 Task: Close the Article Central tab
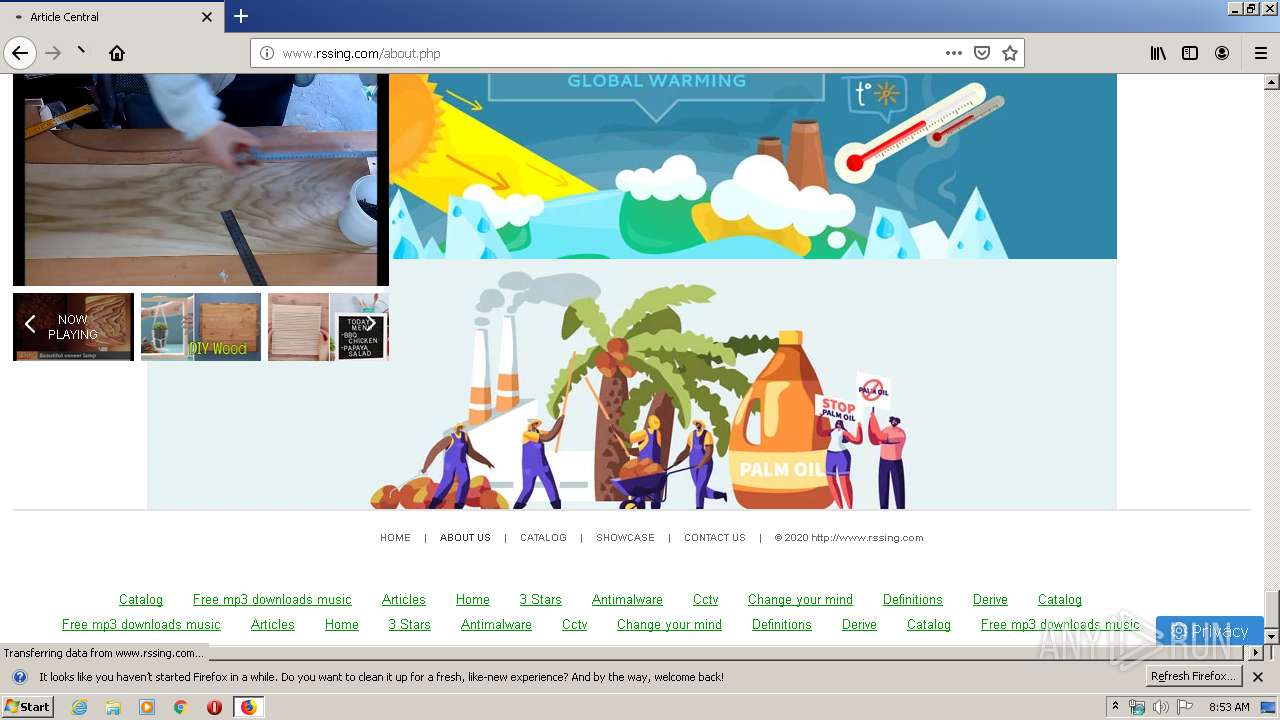click(x=207, y=17)
